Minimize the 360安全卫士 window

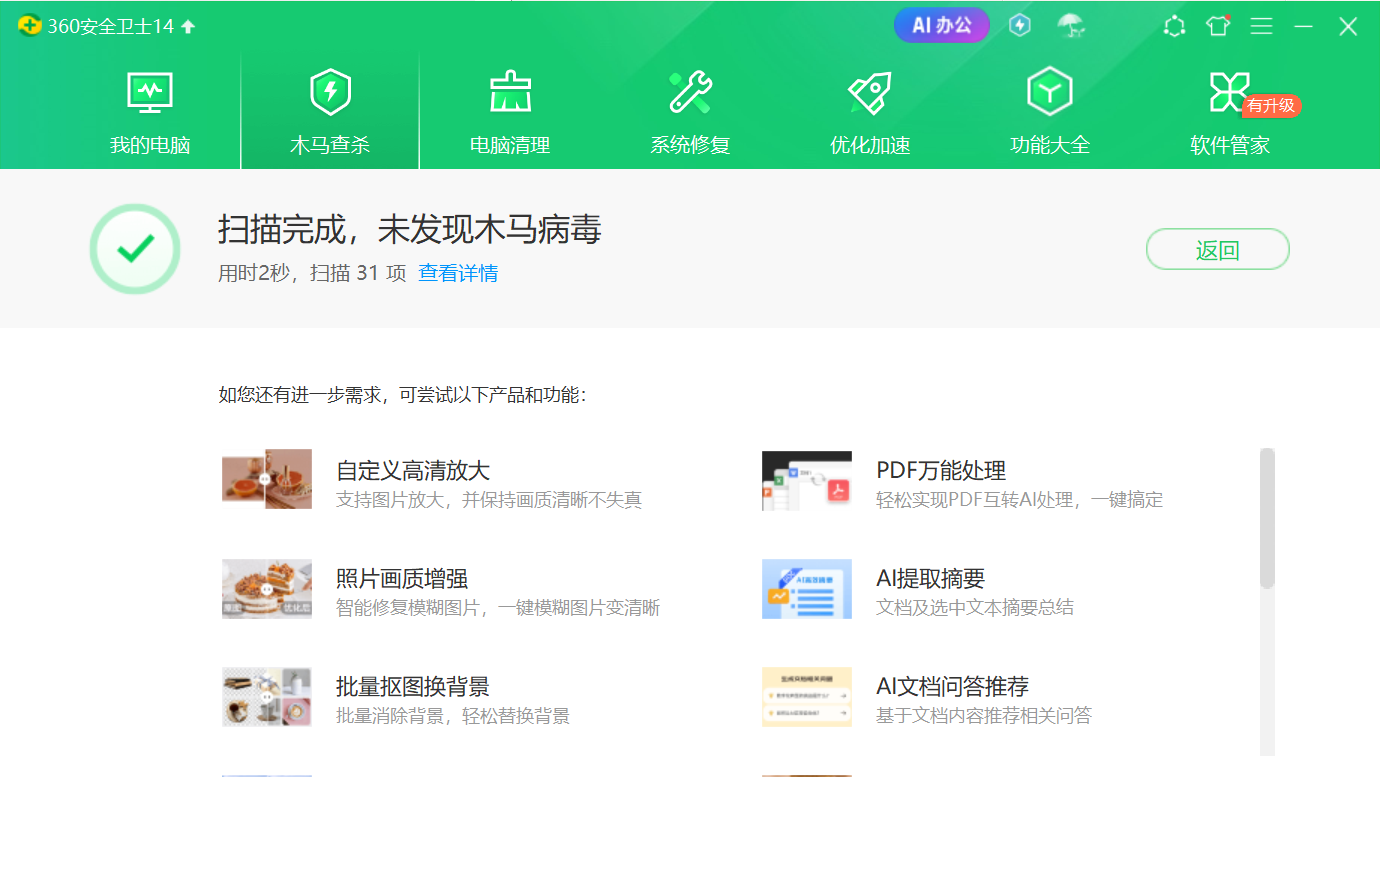1303,26
